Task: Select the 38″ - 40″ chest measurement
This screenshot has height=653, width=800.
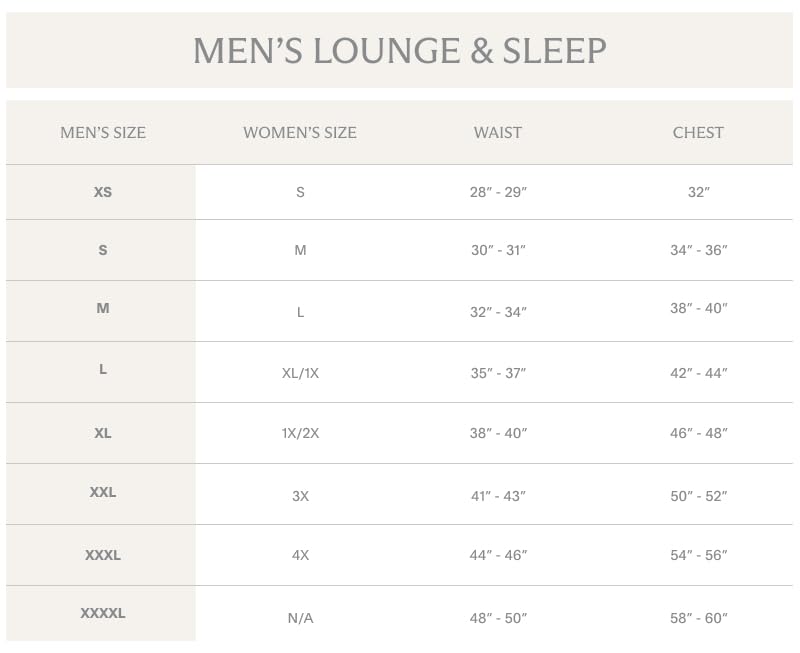Action: (698, 309)
